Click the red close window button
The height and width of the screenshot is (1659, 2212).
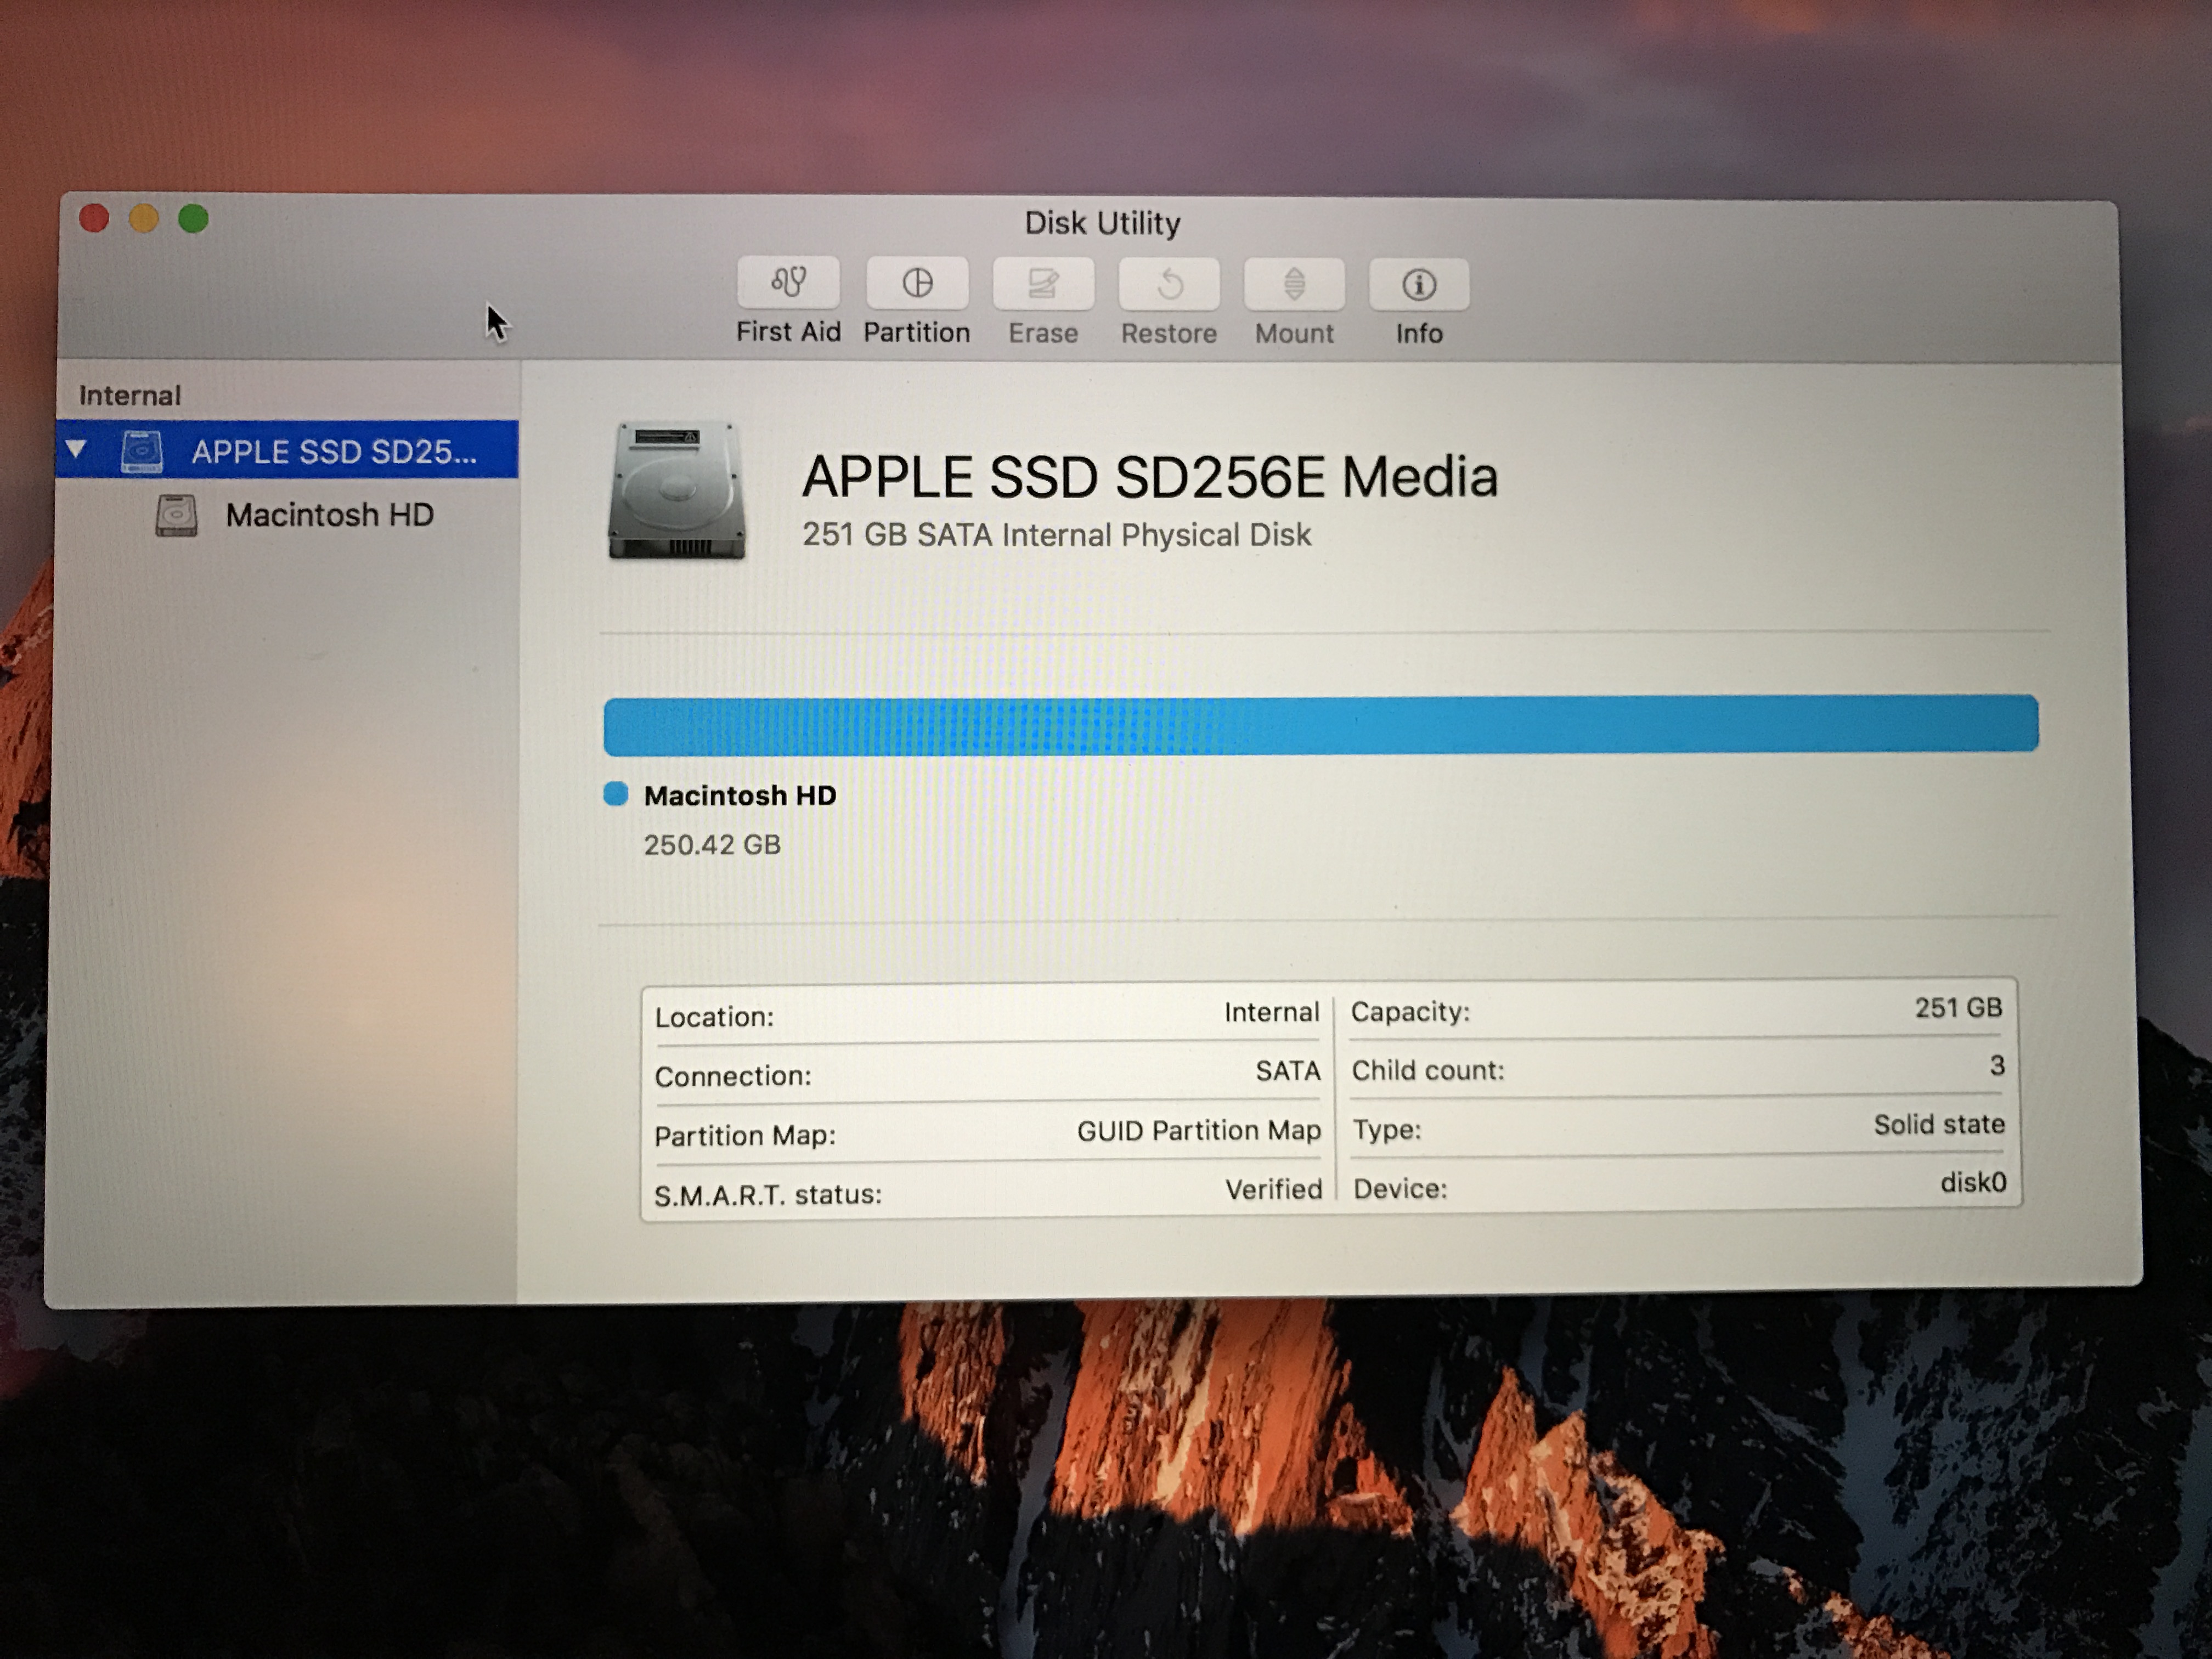[94, 218]
